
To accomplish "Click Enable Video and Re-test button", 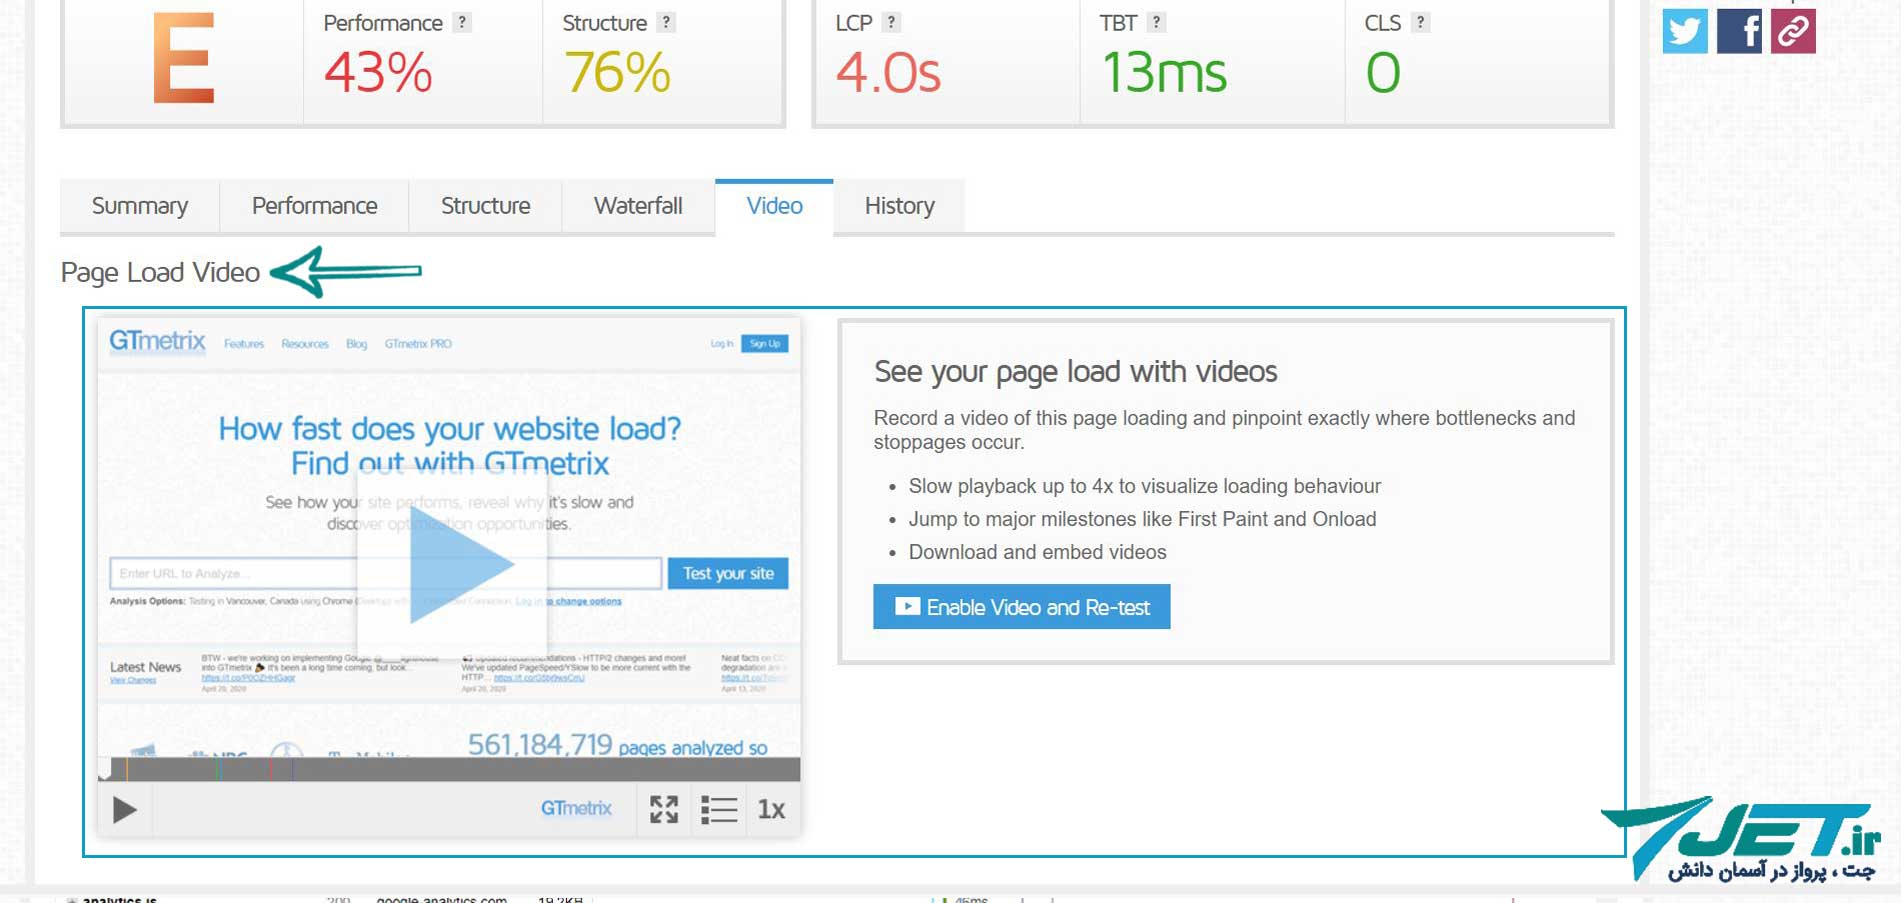I will pyautogui.click(x=1022, y=607).
